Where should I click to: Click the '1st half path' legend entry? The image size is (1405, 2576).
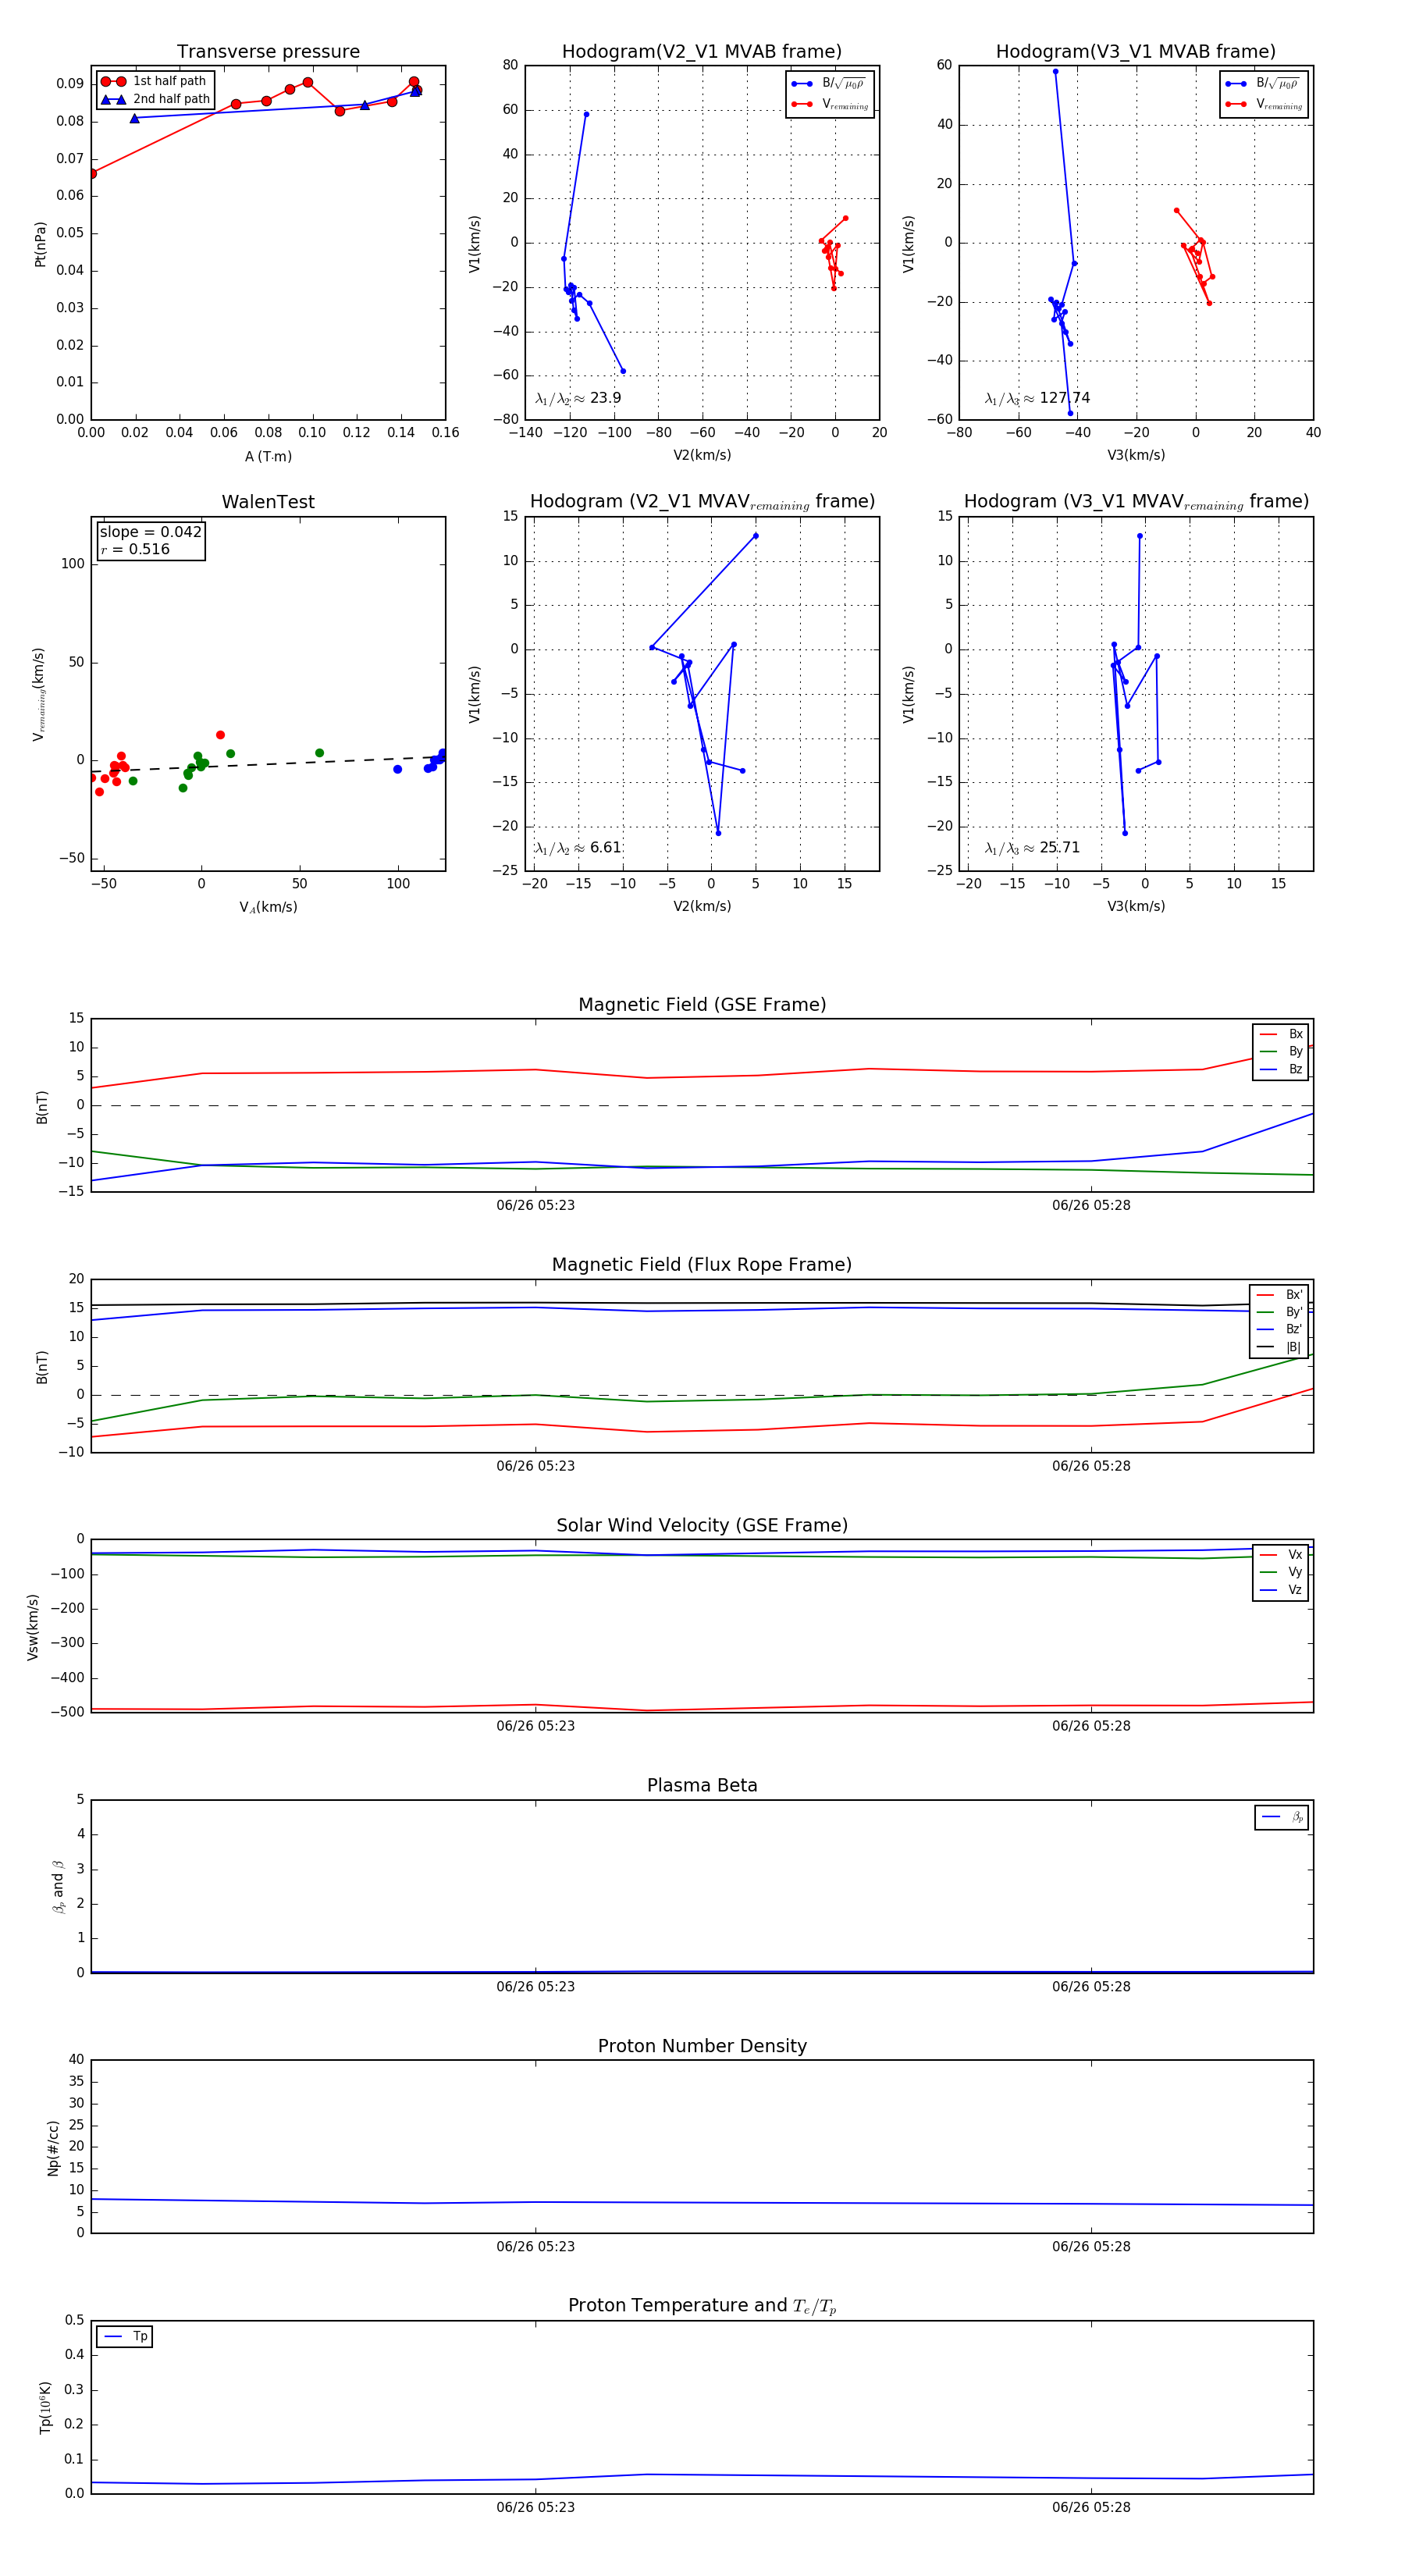click(155, 81)
